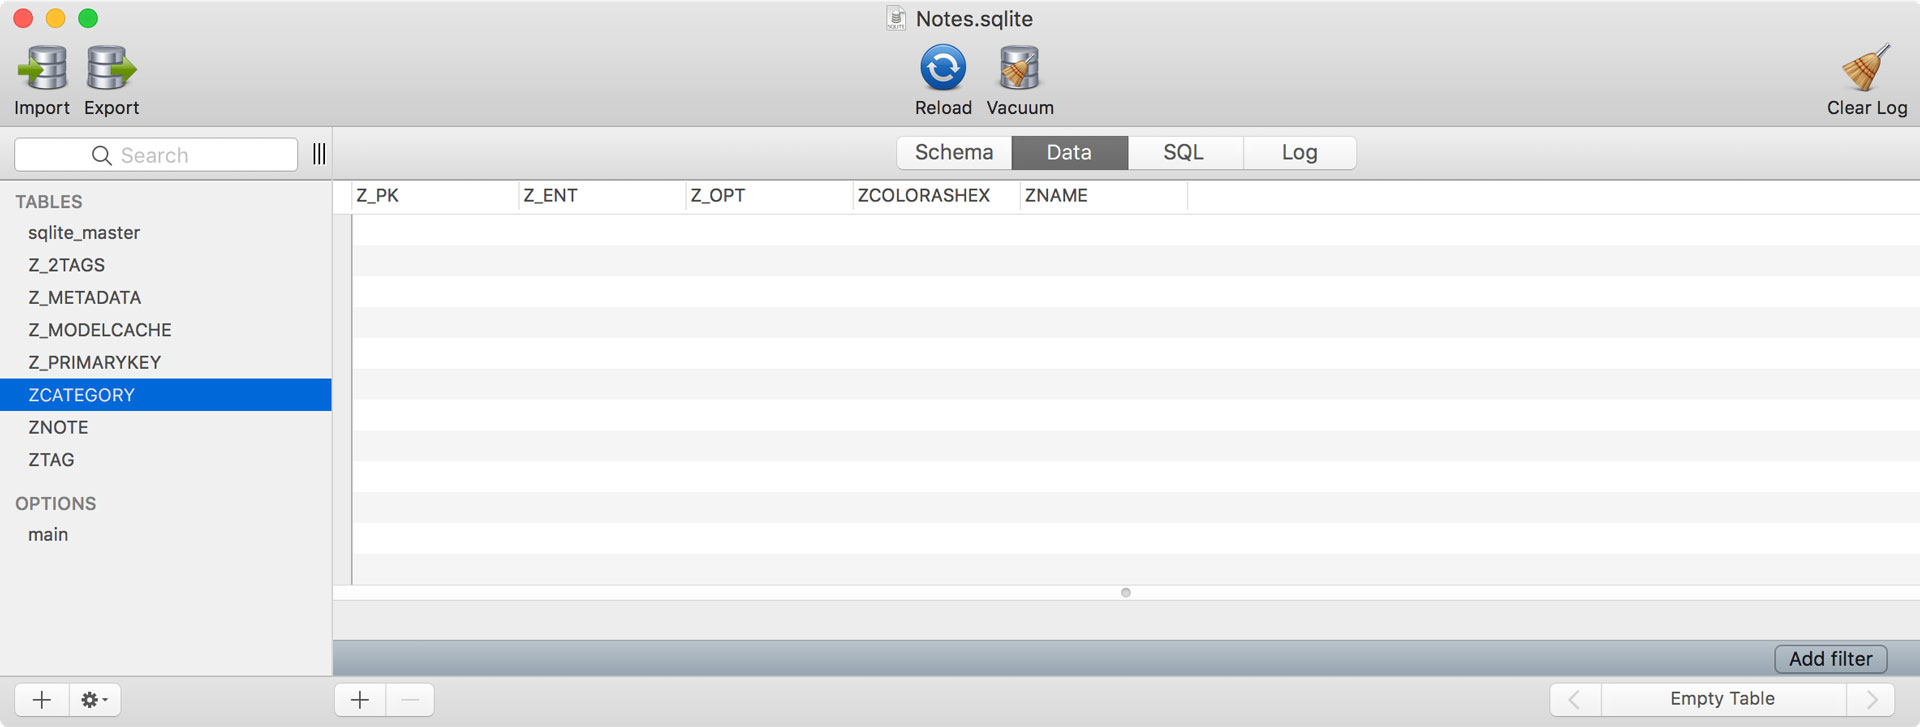Switch to the Data tab

coord(1069,153)
